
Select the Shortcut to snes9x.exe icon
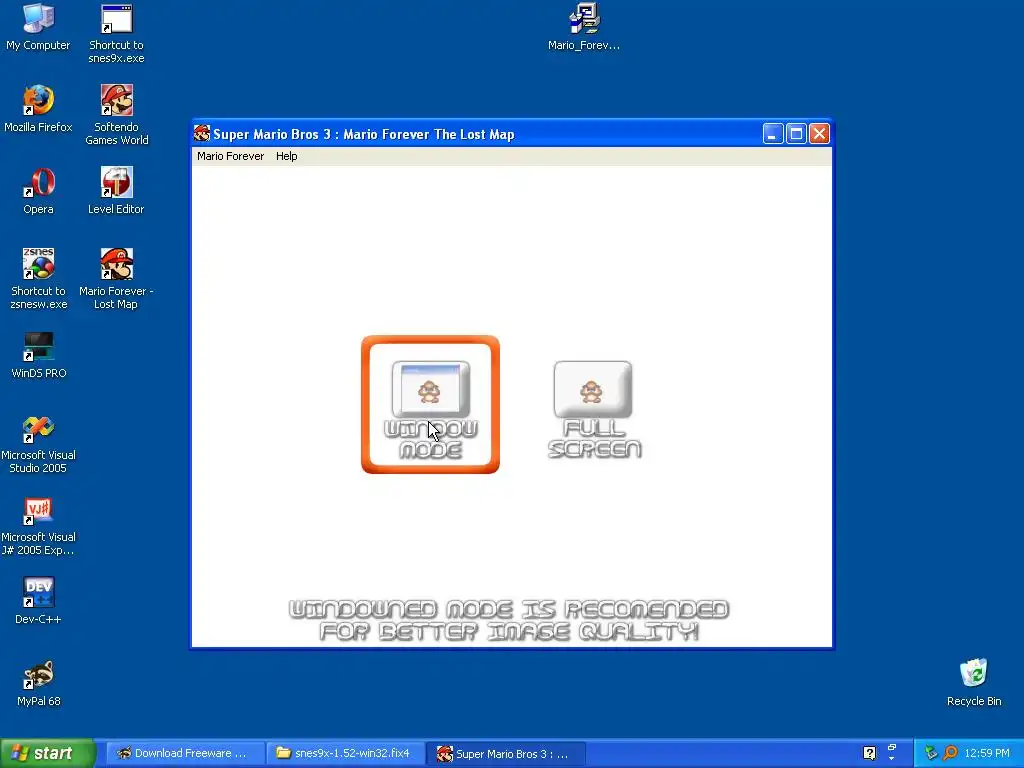[116, 34]
